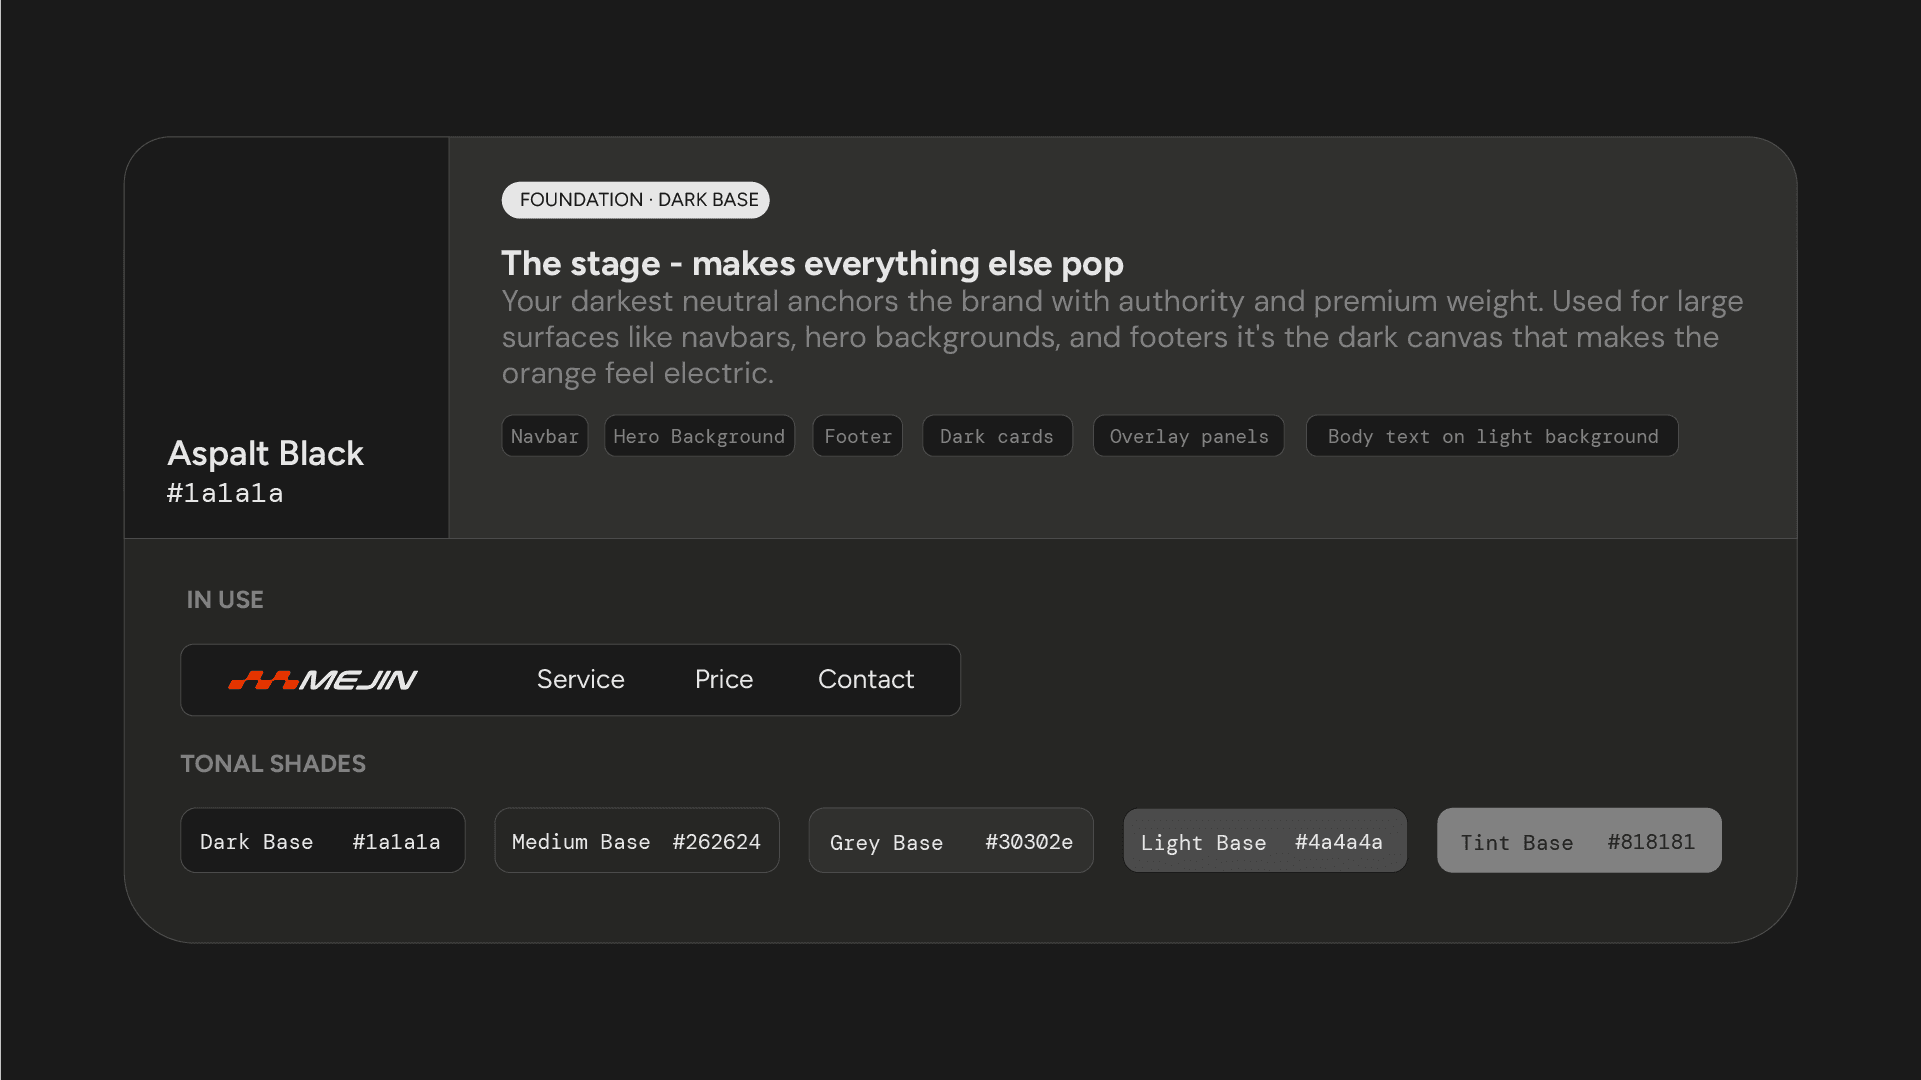This screenshot has height=1080, width=1921.
Task: Pick the Grey Base #30302e swatch
Action: (951, 841)
